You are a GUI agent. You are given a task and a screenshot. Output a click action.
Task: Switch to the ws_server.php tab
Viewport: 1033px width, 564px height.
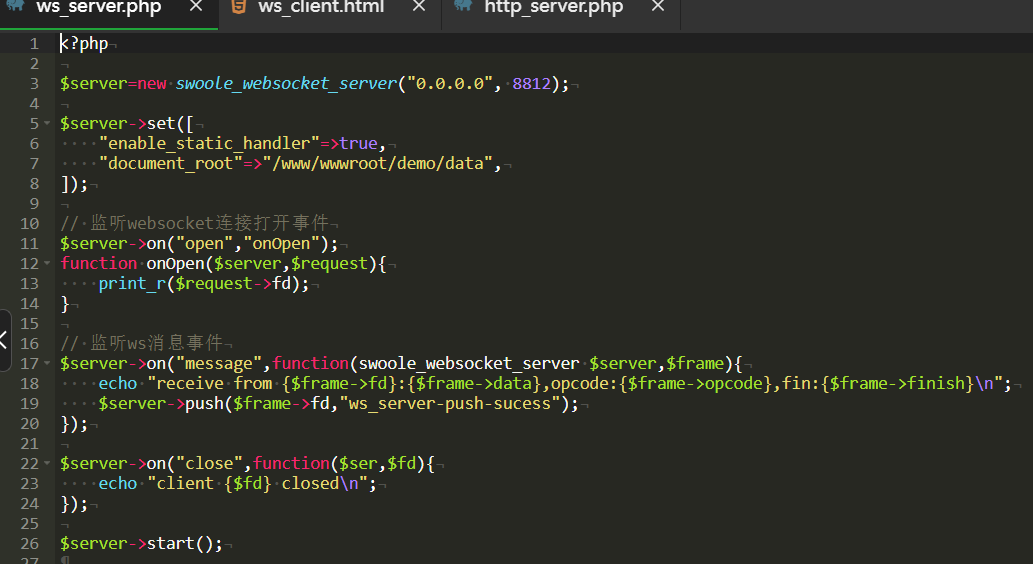[99, 8]
